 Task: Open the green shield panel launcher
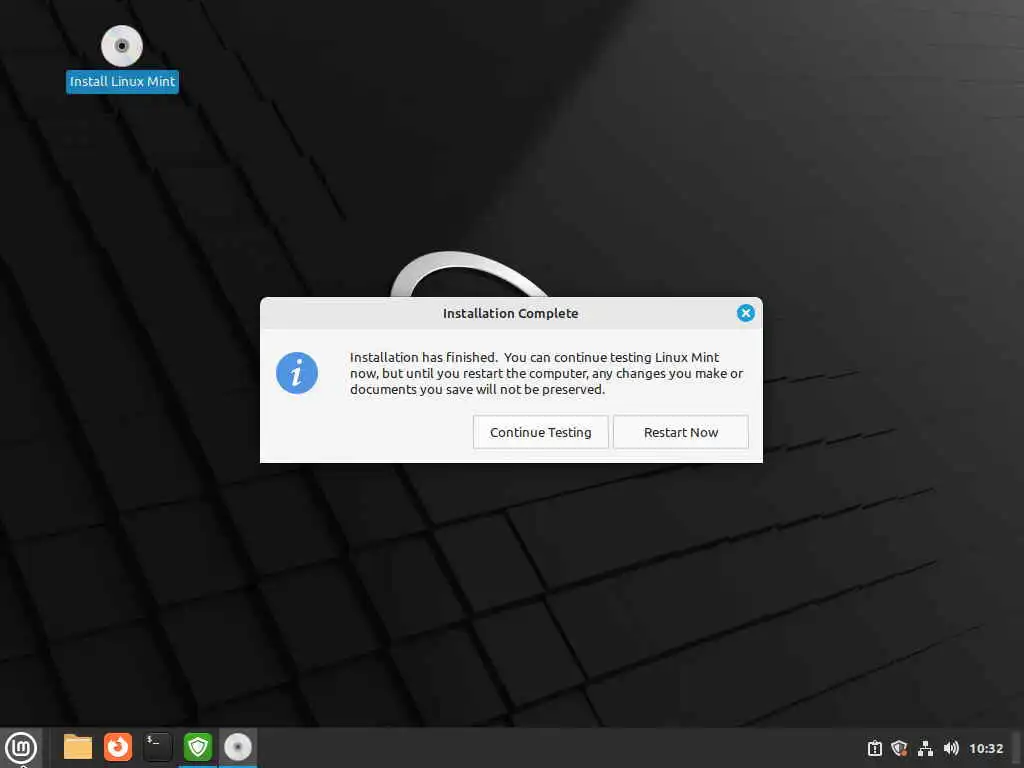coord(198,747)
